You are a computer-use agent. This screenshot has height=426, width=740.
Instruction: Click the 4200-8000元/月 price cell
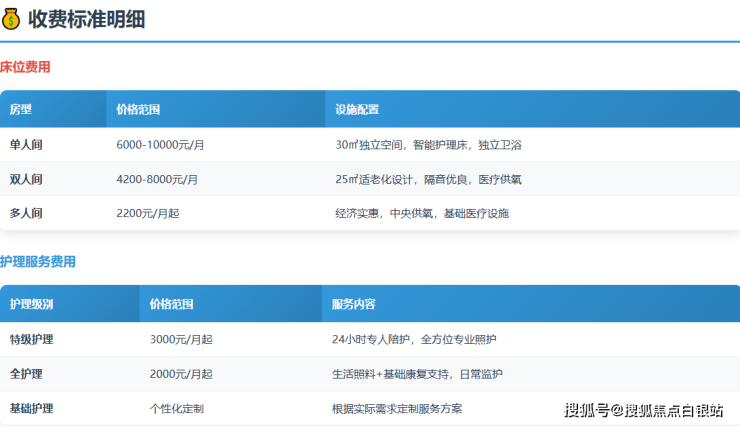coord(157,179)
